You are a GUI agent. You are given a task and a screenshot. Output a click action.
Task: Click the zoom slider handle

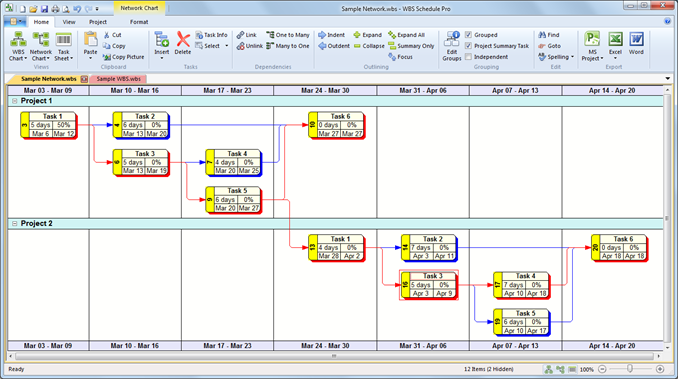coord(630,369)
